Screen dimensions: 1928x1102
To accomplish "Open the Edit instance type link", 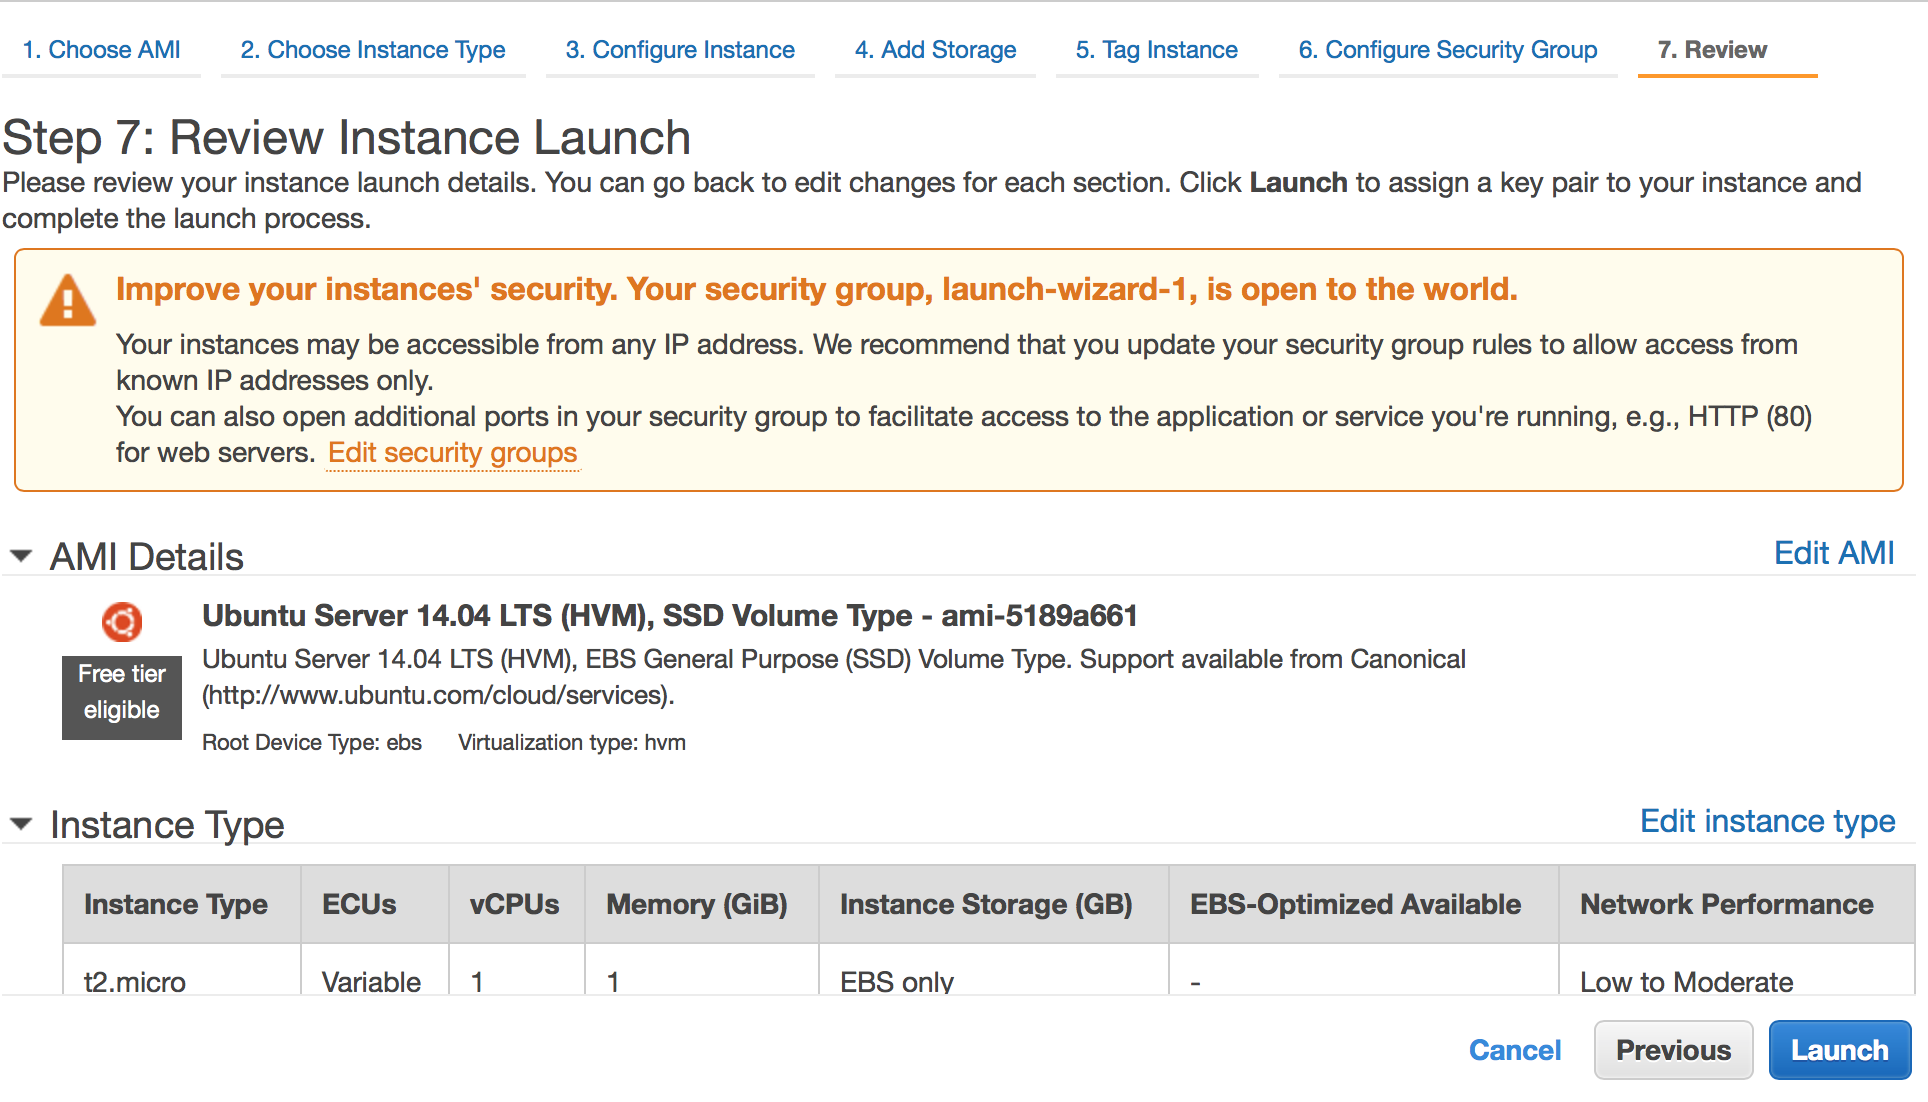I will [1767, 821].
